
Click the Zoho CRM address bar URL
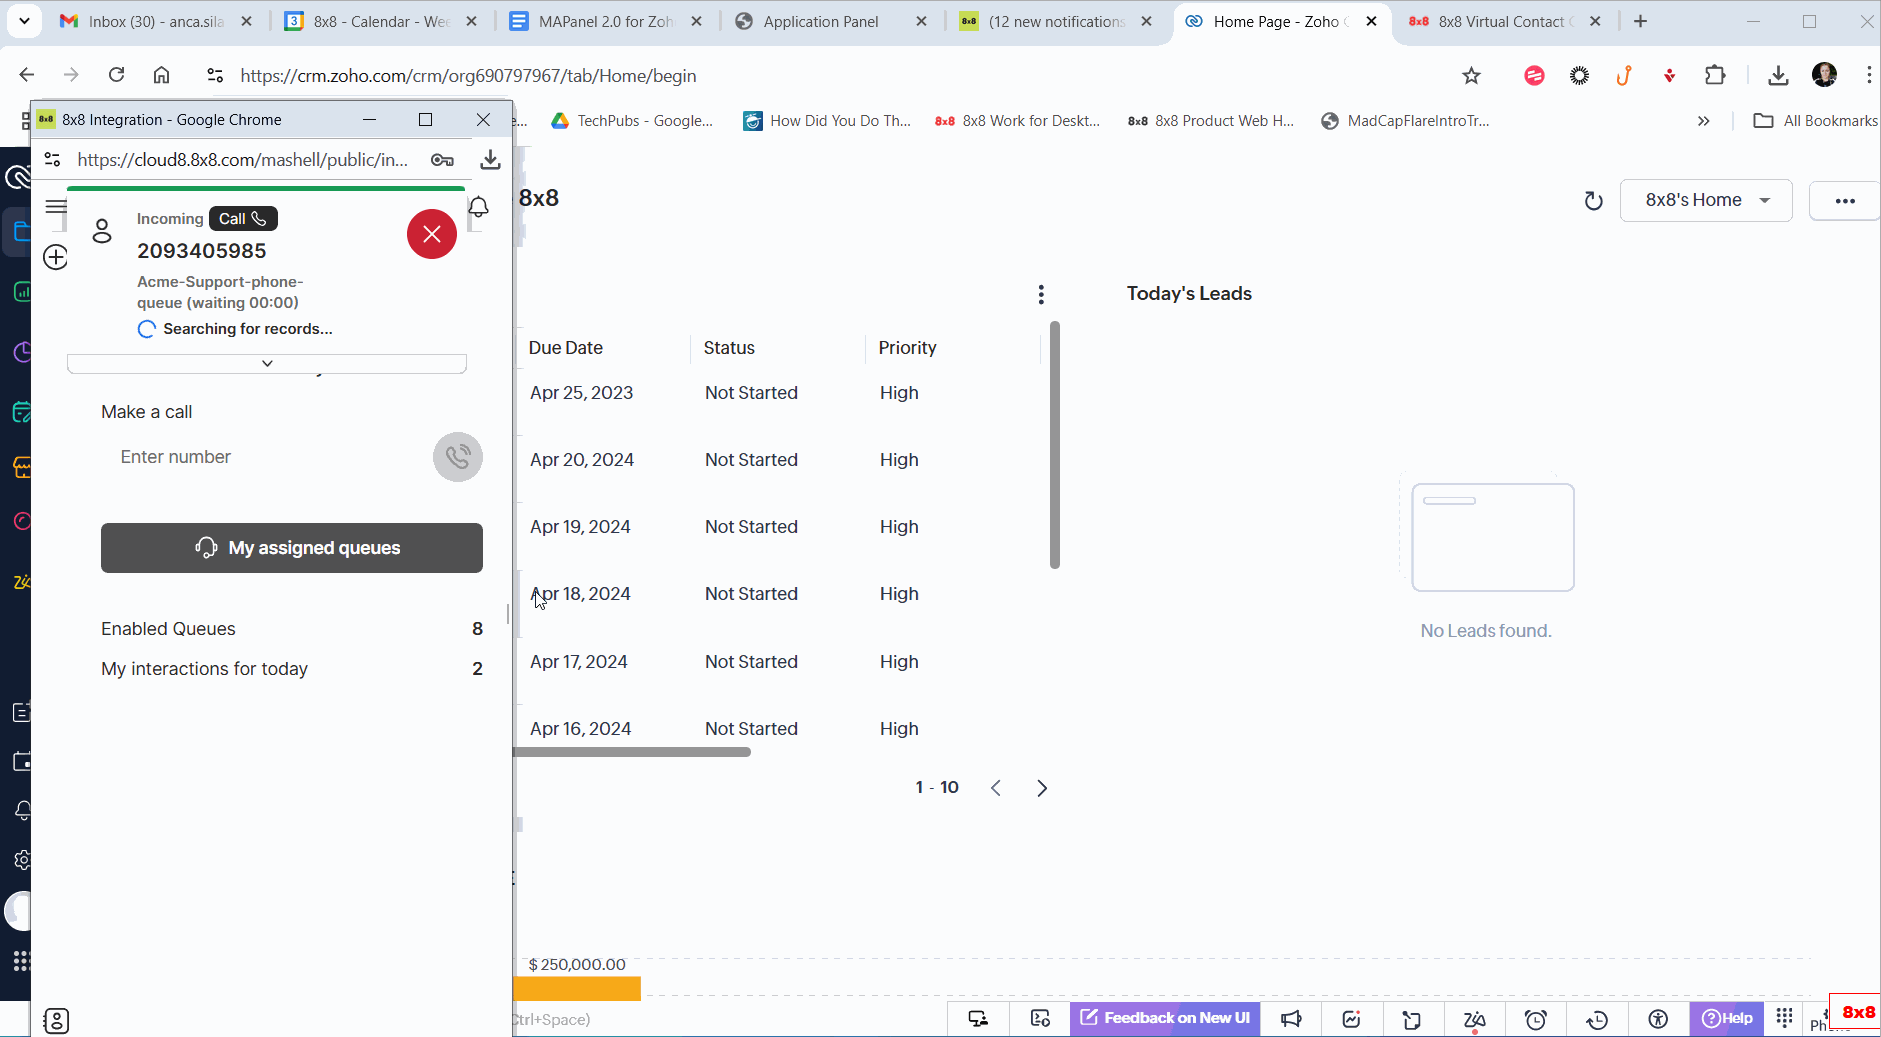pos(468,76)
